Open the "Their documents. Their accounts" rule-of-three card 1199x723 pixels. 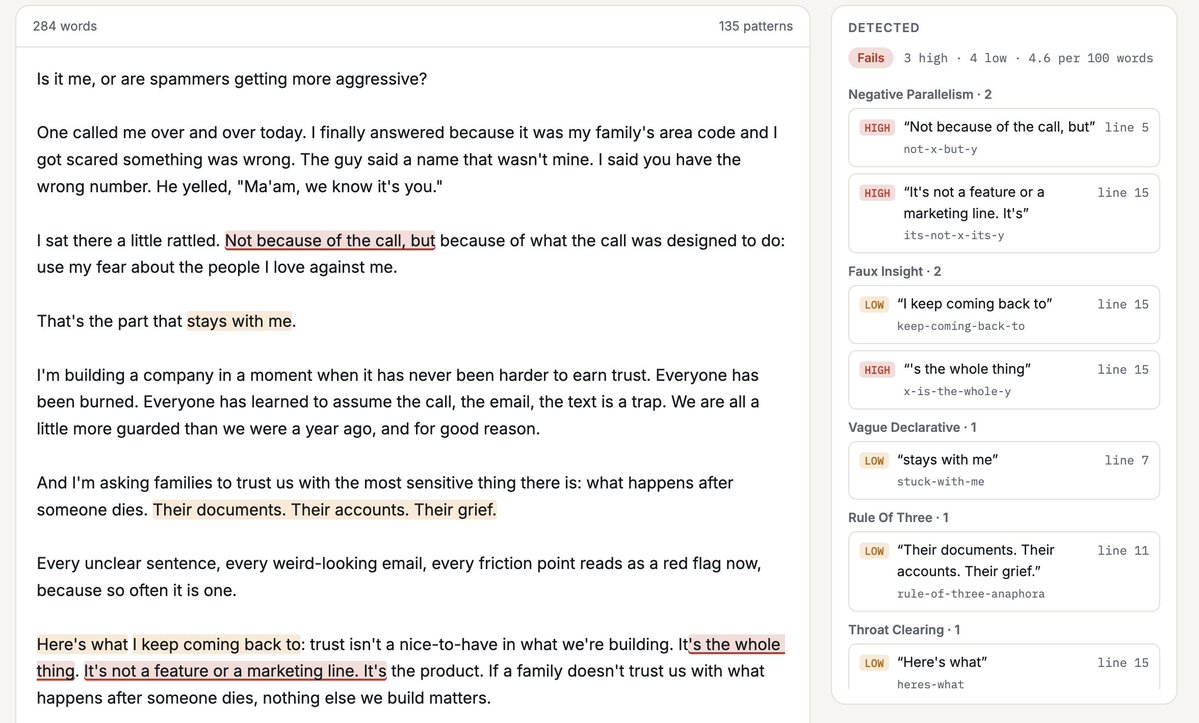pos(1003,571)
